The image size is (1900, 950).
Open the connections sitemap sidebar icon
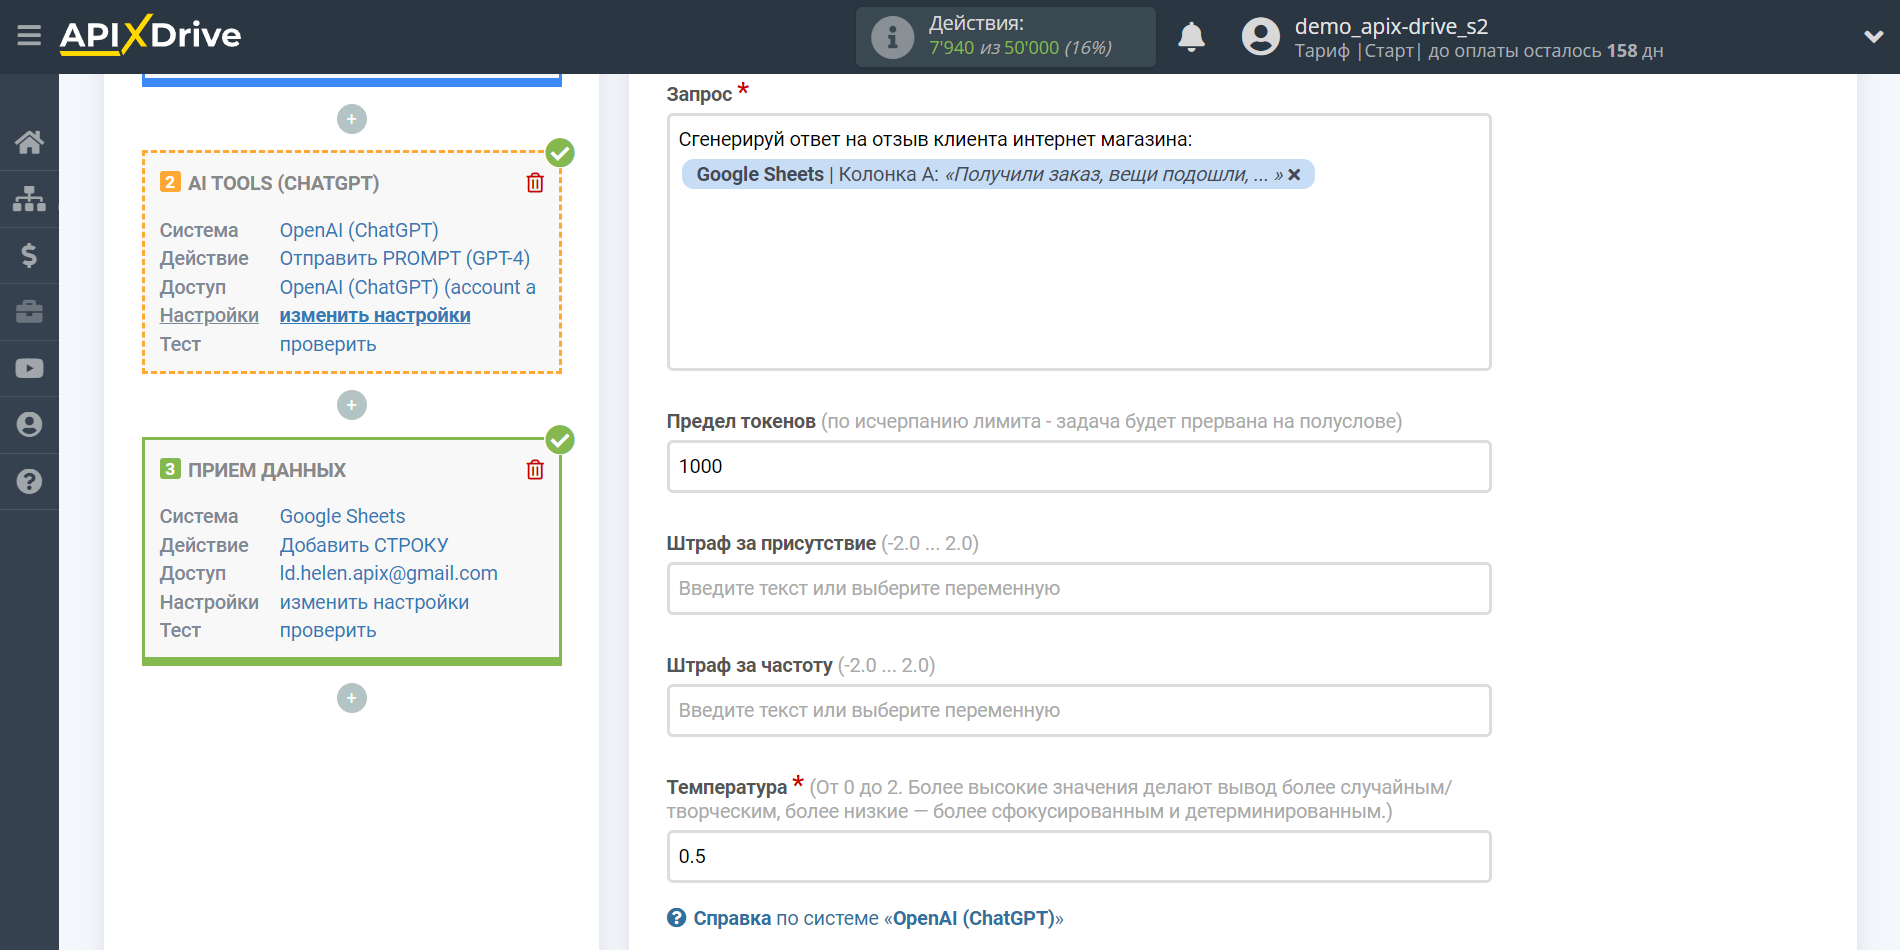pos(29,199)
